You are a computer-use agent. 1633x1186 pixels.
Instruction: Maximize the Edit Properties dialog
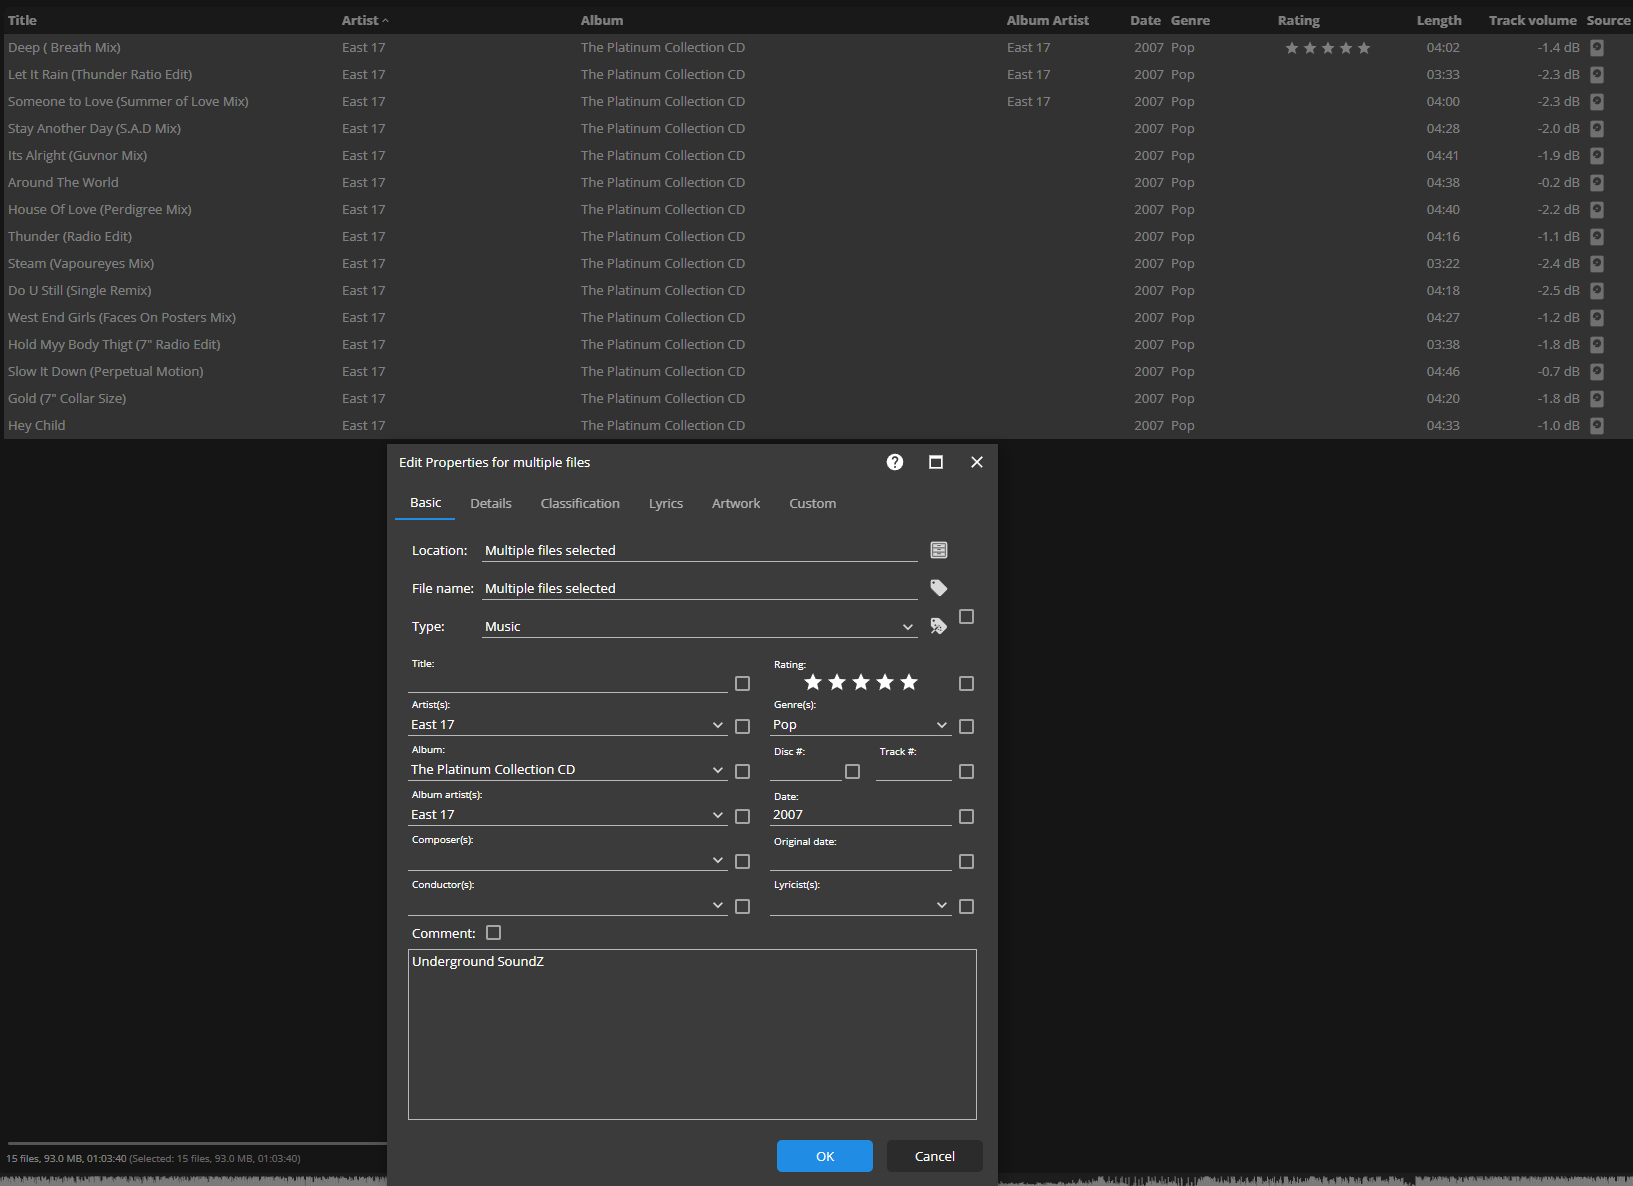point(936,462)
